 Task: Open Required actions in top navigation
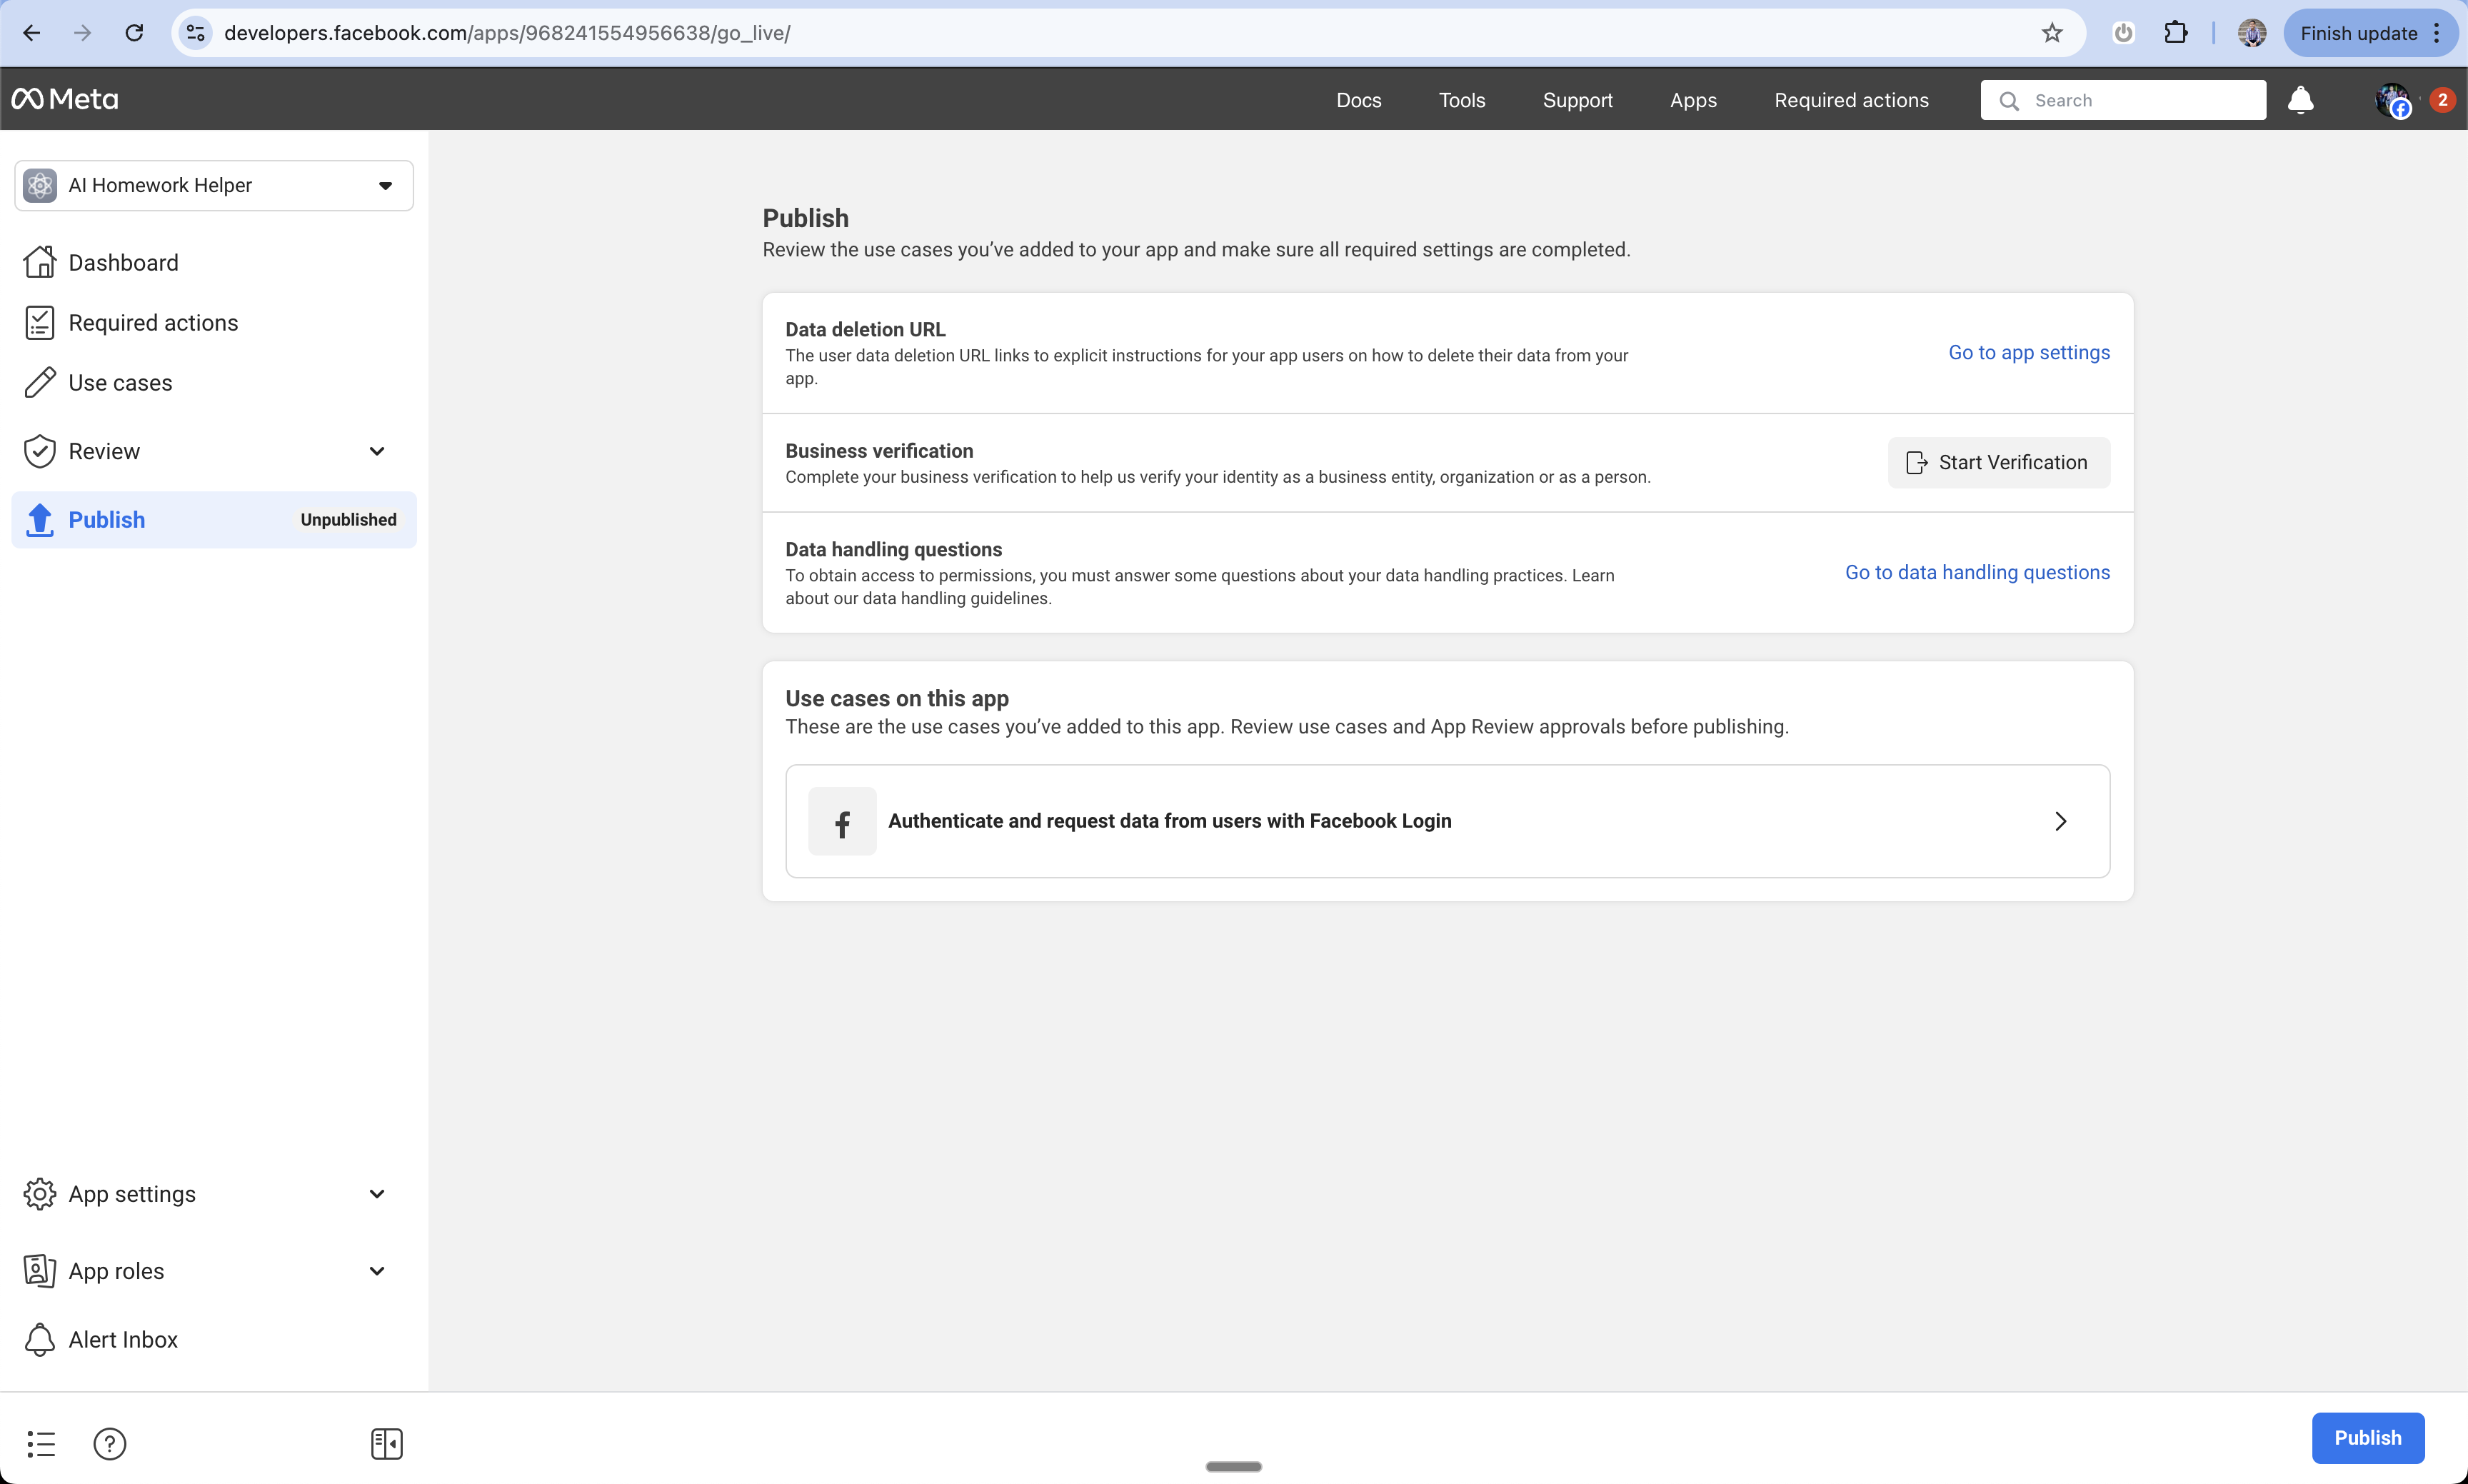coord(1851,100)
